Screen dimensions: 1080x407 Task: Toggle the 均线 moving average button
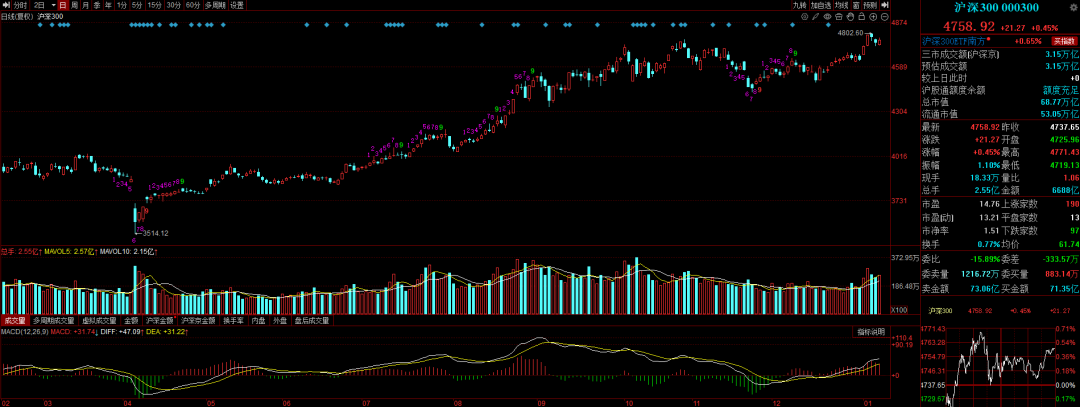point(842,5)
